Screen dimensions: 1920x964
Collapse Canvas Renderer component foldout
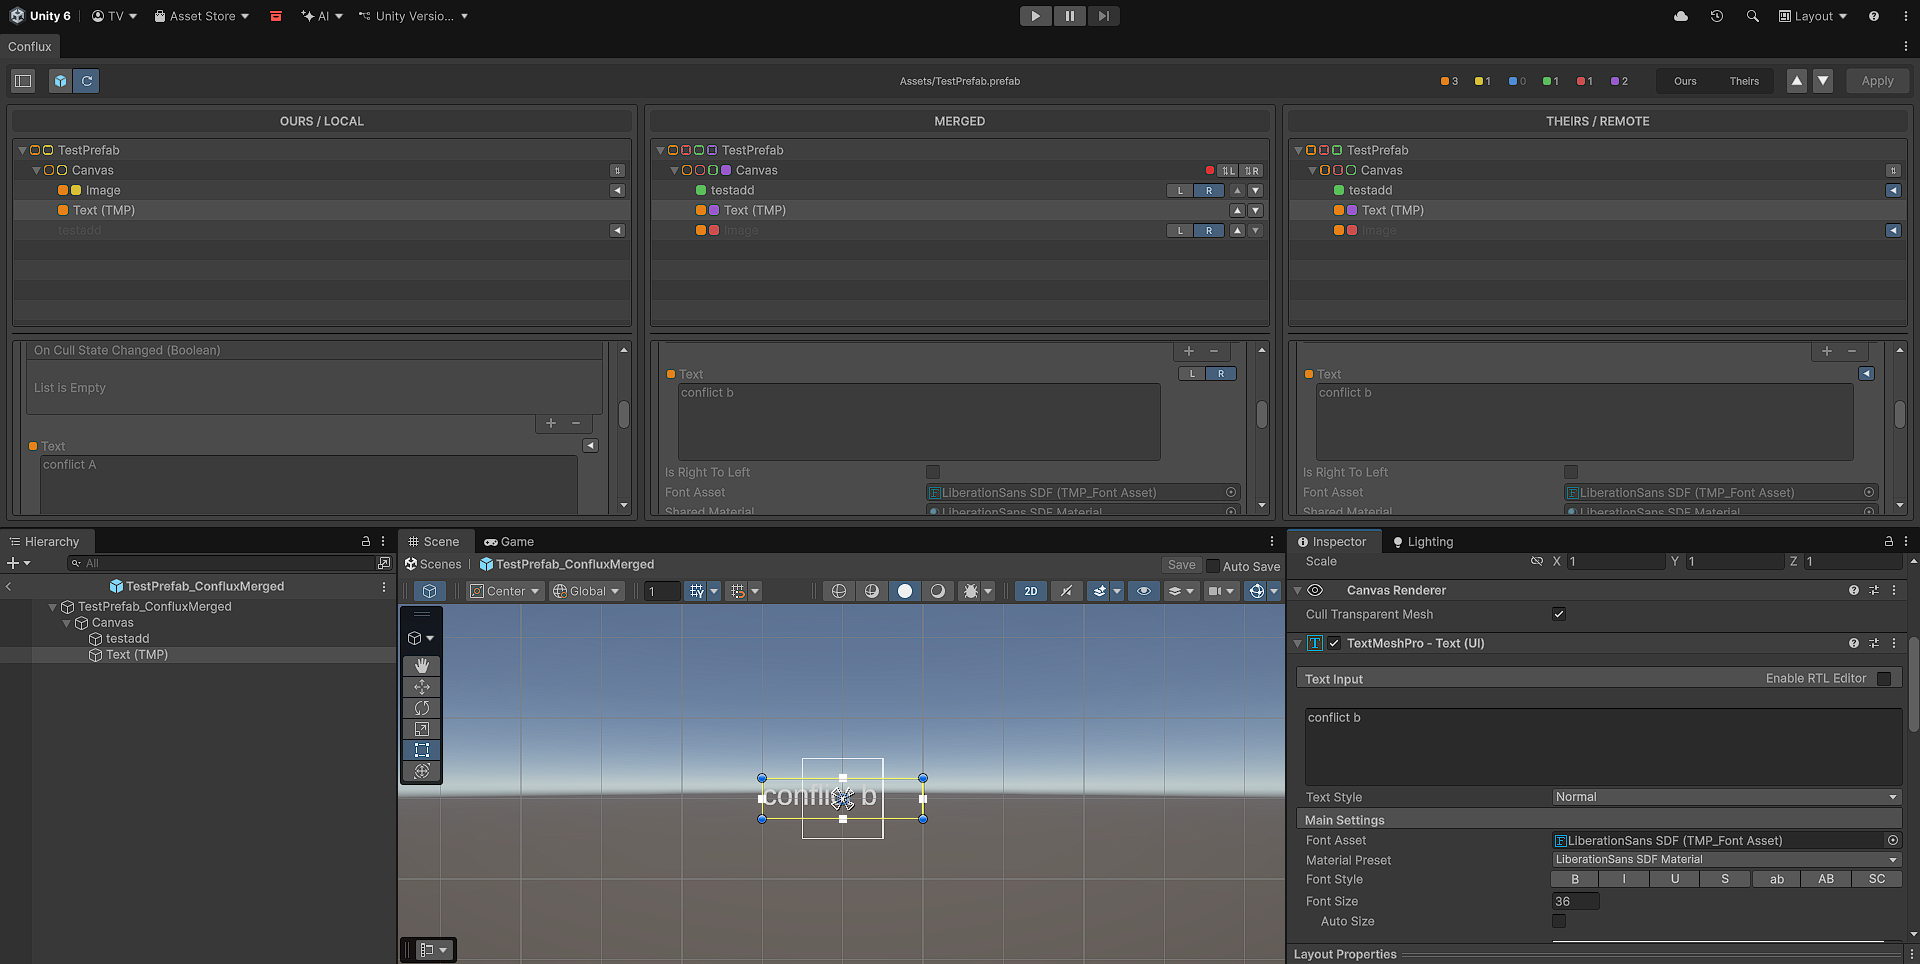tap(1298, 590)
